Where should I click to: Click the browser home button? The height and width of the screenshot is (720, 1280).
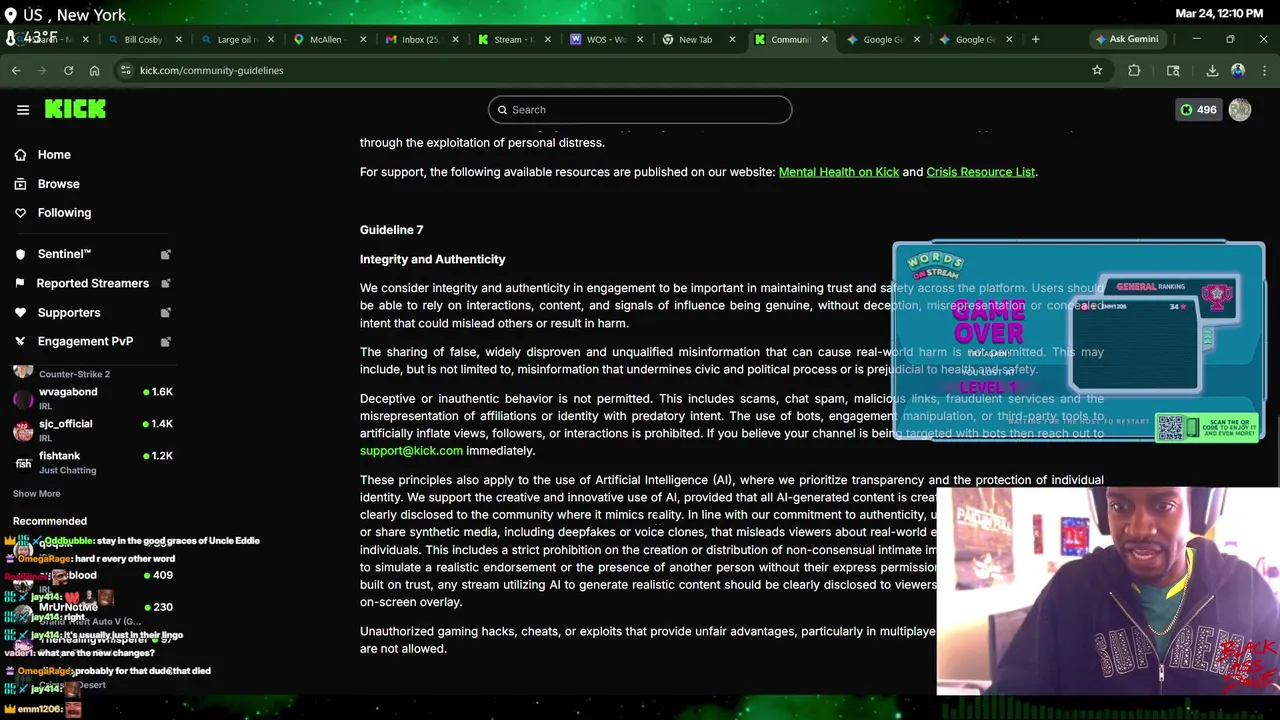click(94, 70)
